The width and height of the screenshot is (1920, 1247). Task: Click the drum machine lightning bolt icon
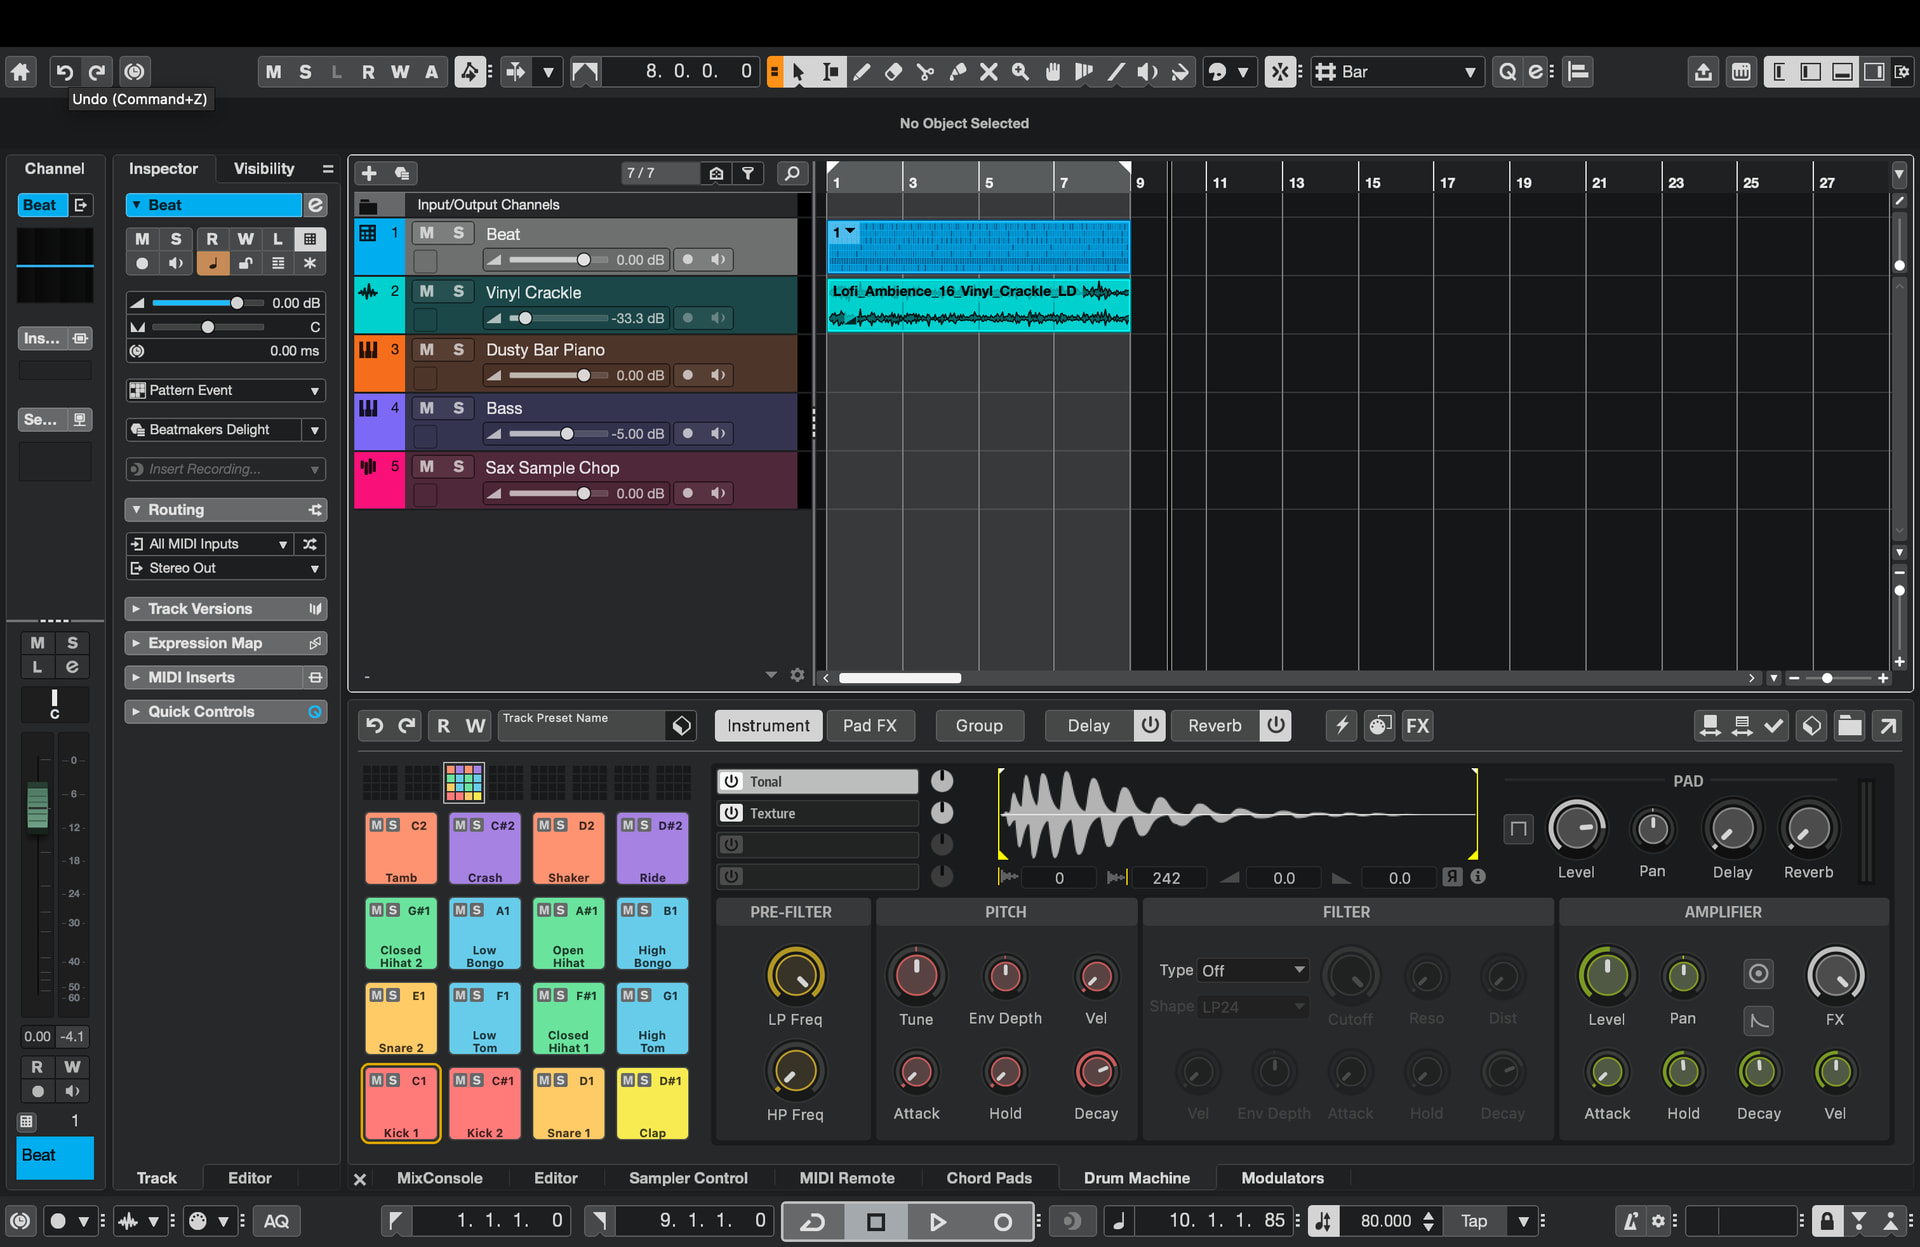coord(1342,726)
